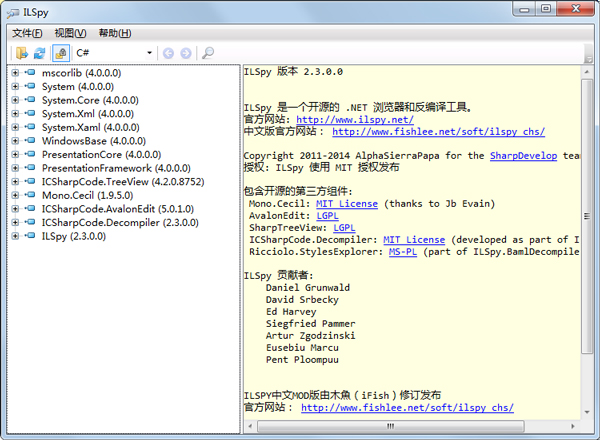Open ICSharpCode.Decompiler's MIT License link

(x=414, y=240)
